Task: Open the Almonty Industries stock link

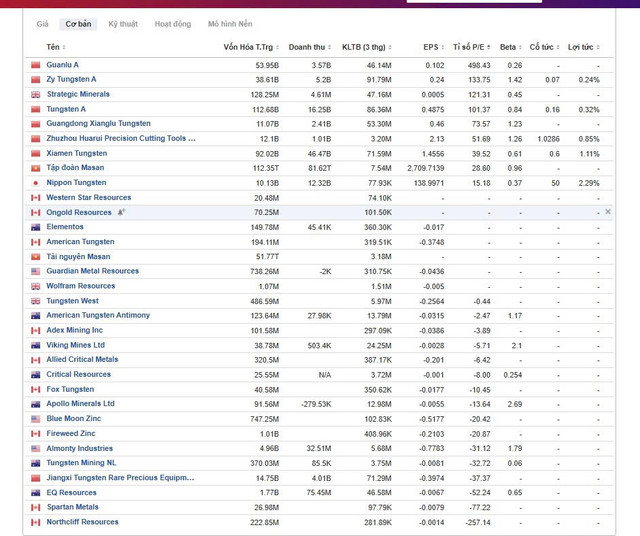Action: pos(79,448)
